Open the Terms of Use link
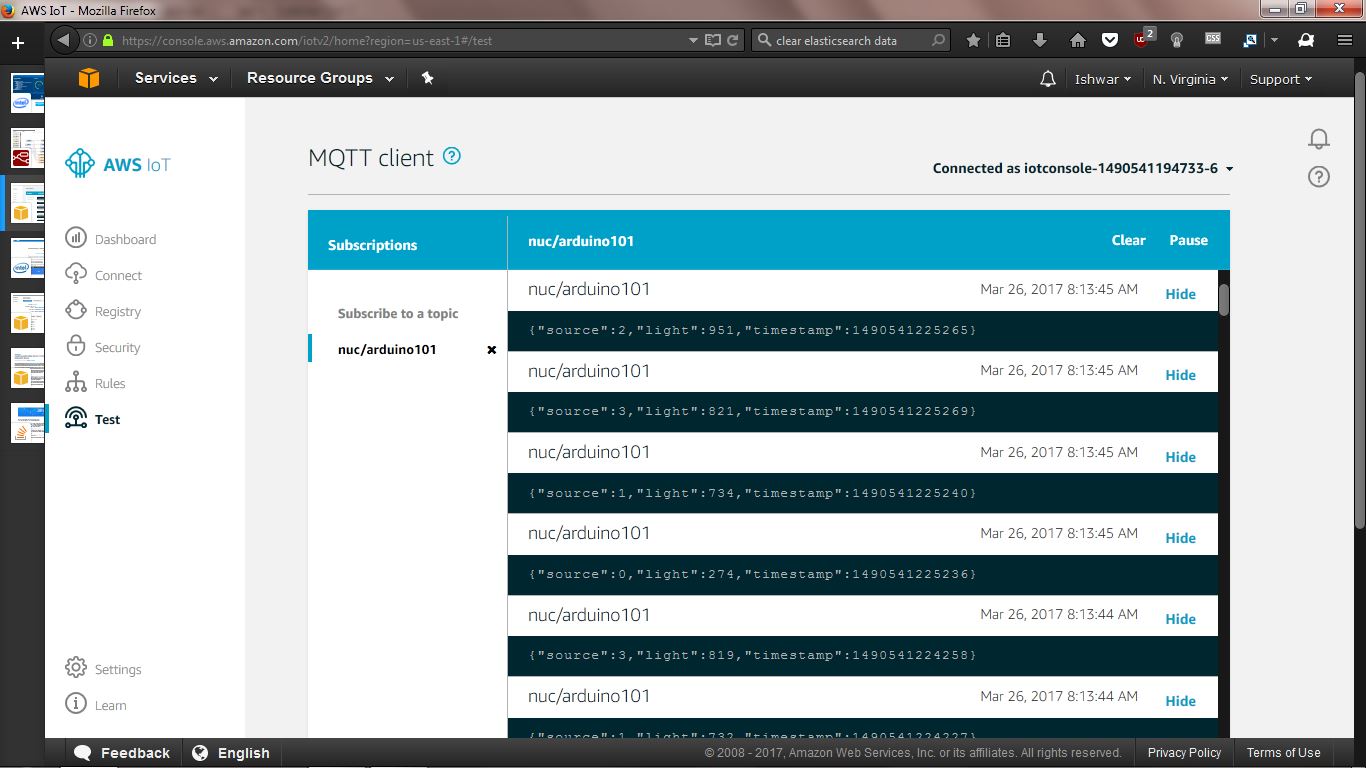 coord(1283,753)
